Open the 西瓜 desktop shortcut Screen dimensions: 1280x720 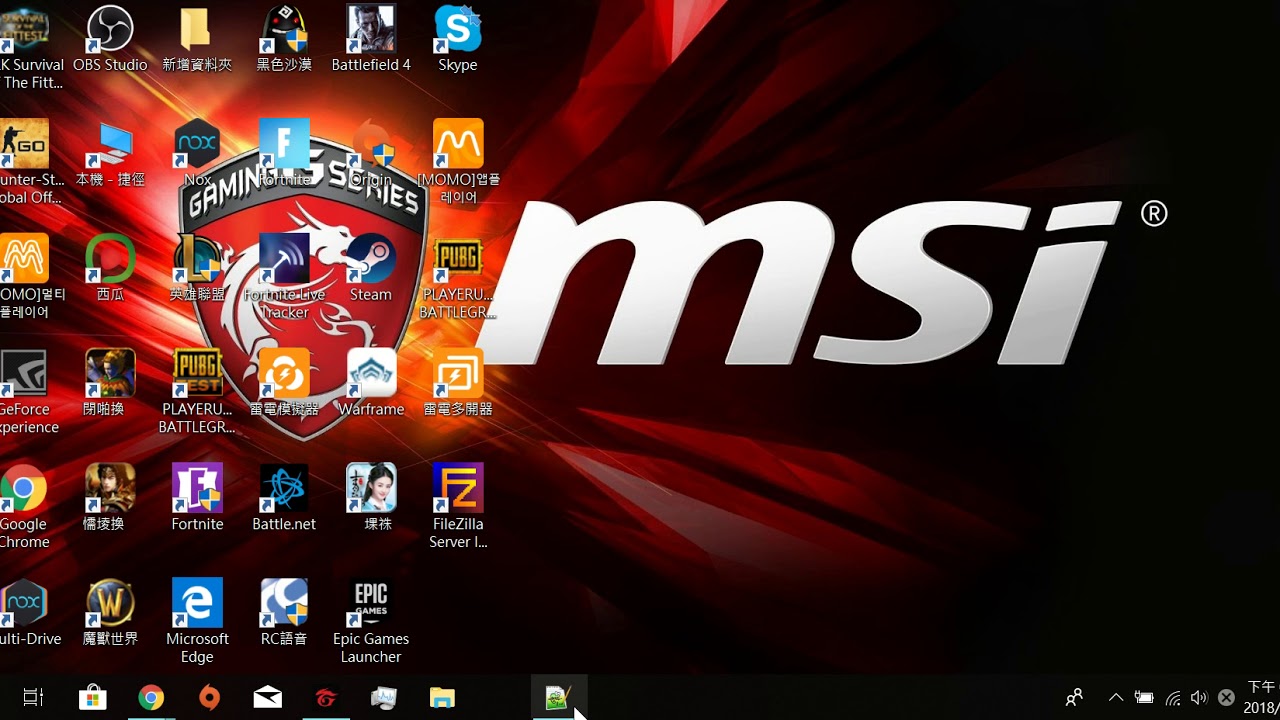tap(110, 268)
